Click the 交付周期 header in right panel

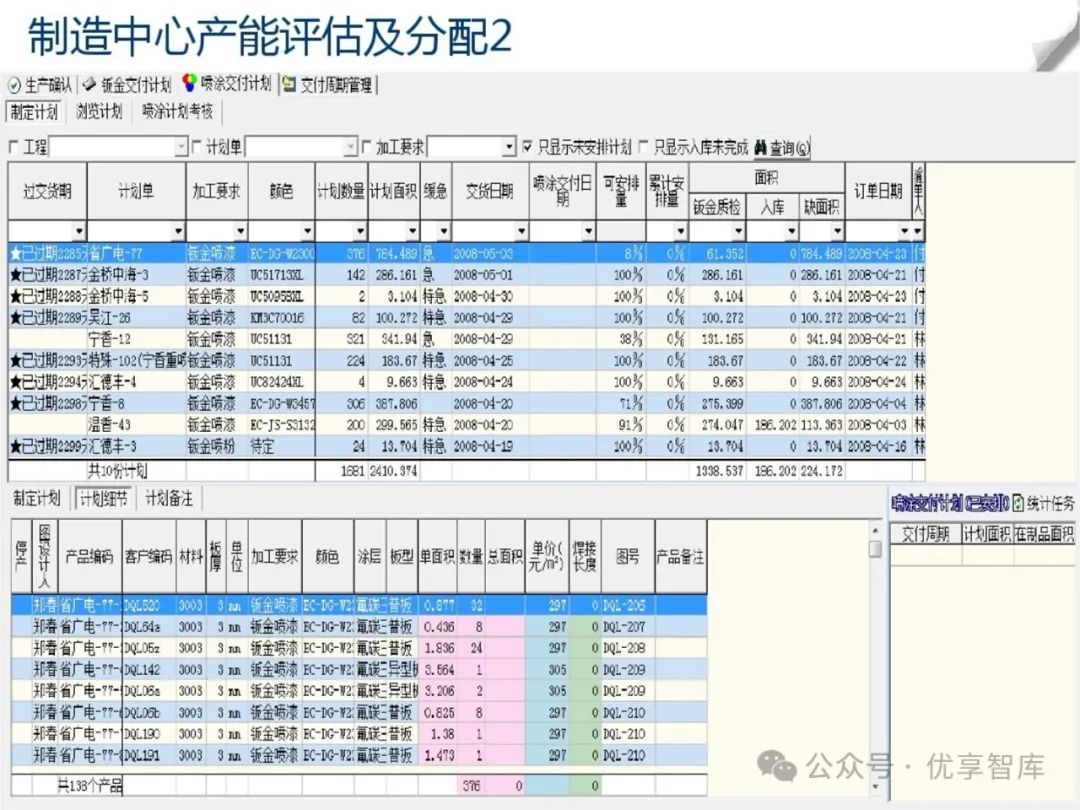tap(926, 534)
